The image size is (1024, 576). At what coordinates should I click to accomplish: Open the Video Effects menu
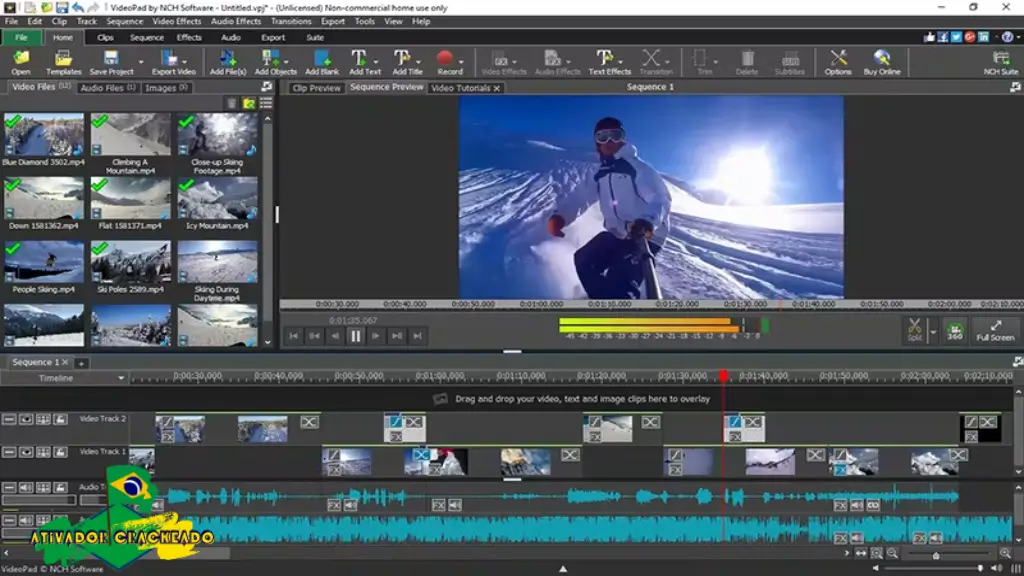click(176, 22)
